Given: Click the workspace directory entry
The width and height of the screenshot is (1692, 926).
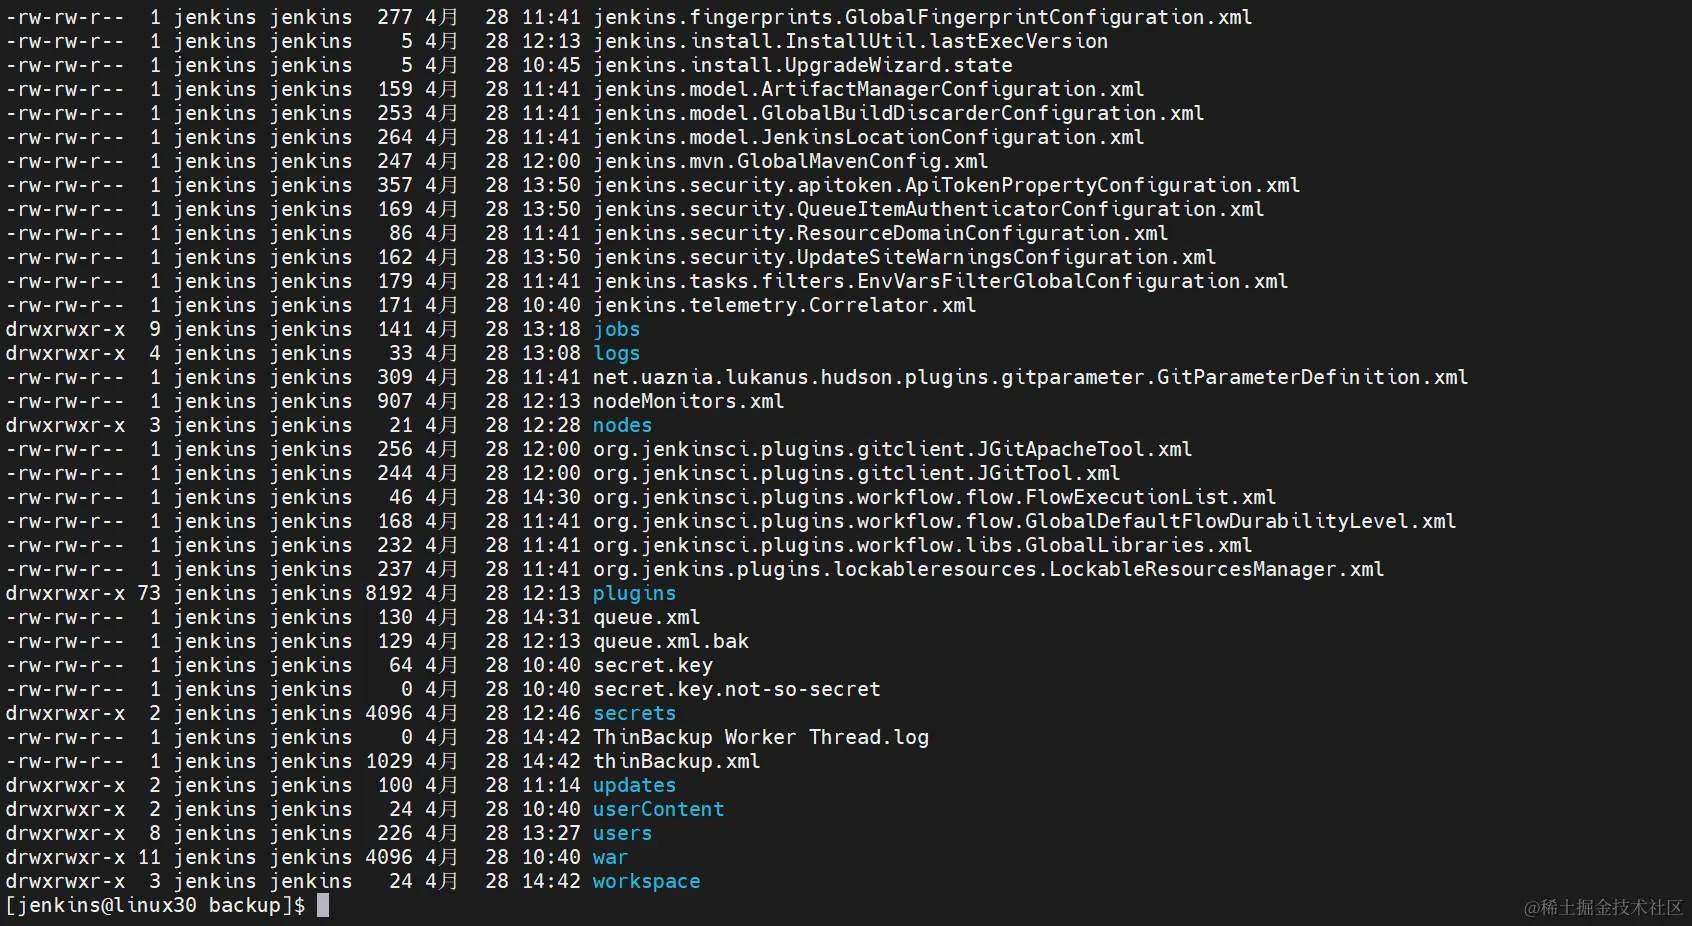Looking at the screenshot, I should 646,882.
